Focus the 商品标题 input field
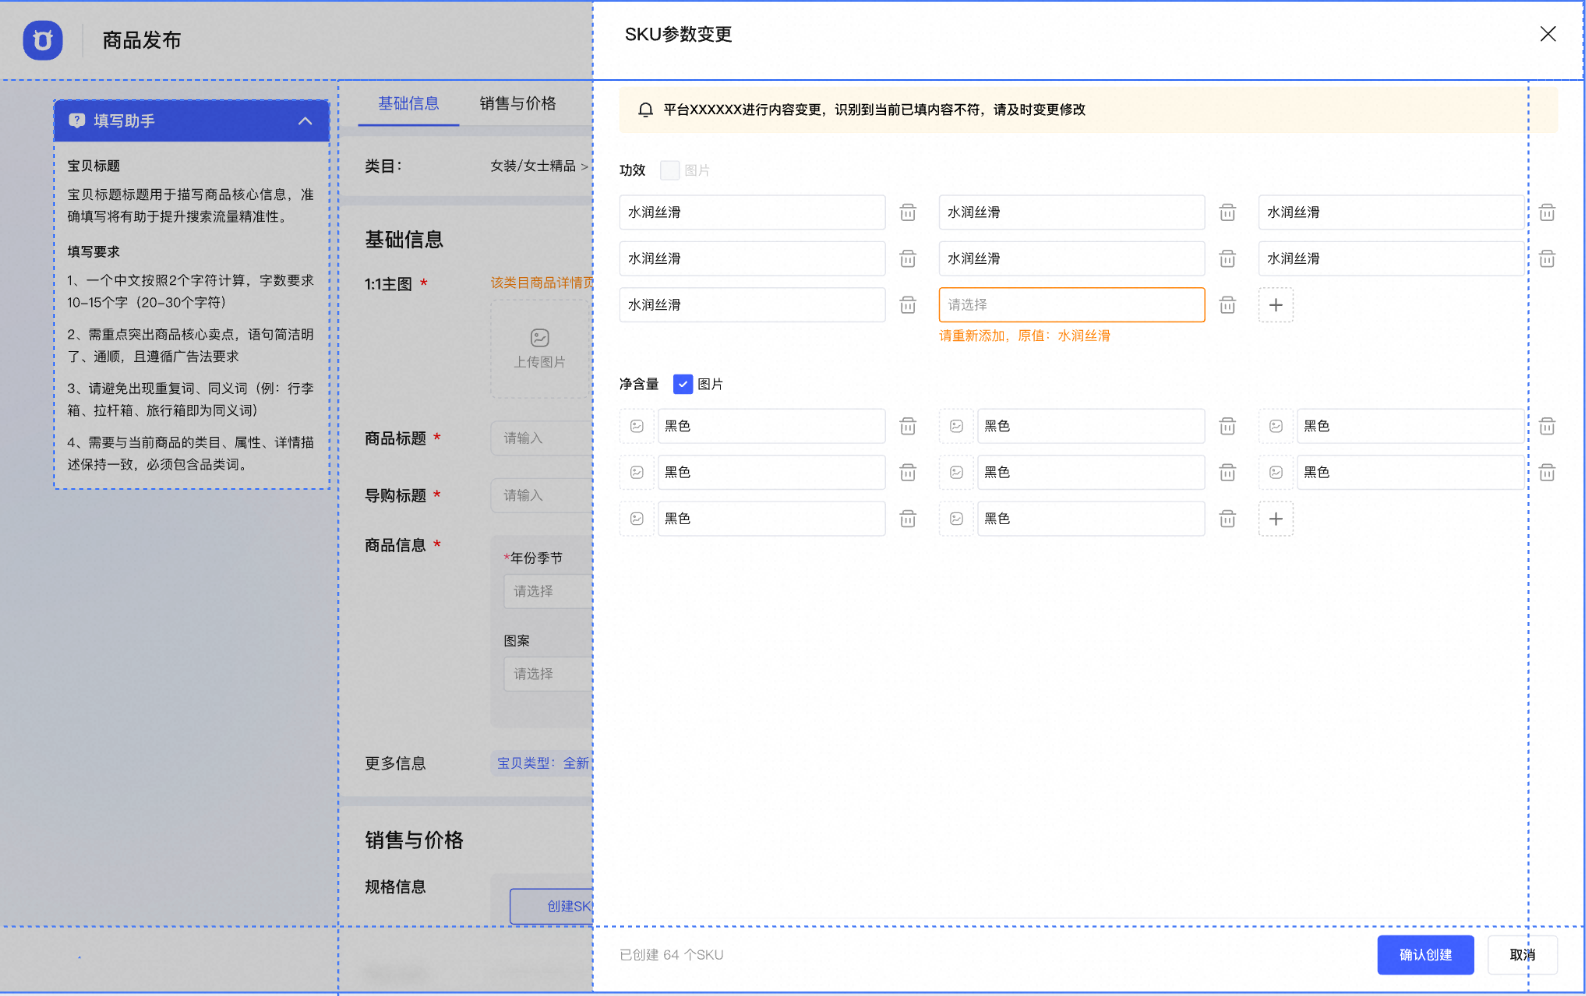 pos(541,438)
